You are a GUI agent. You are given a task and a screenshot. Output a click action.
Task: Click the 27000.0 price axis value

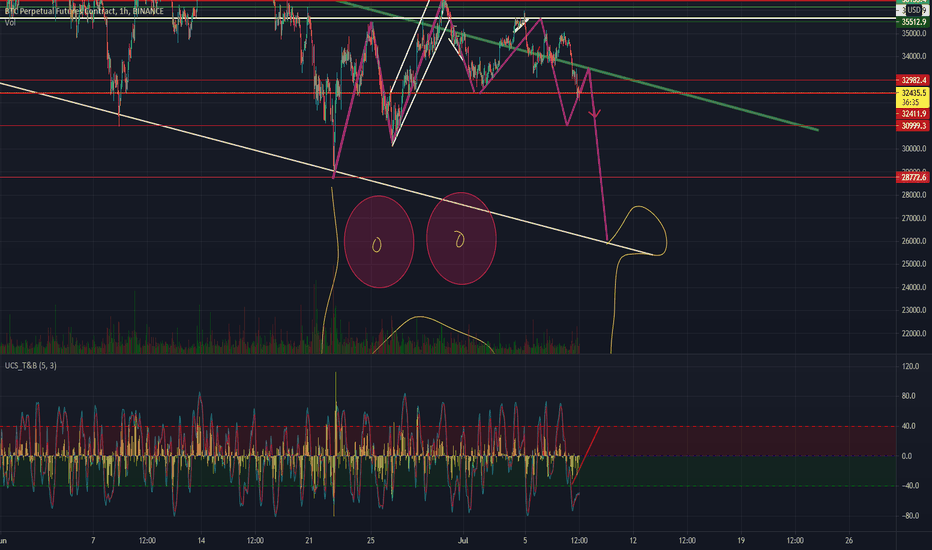click(x=914, y=218)
